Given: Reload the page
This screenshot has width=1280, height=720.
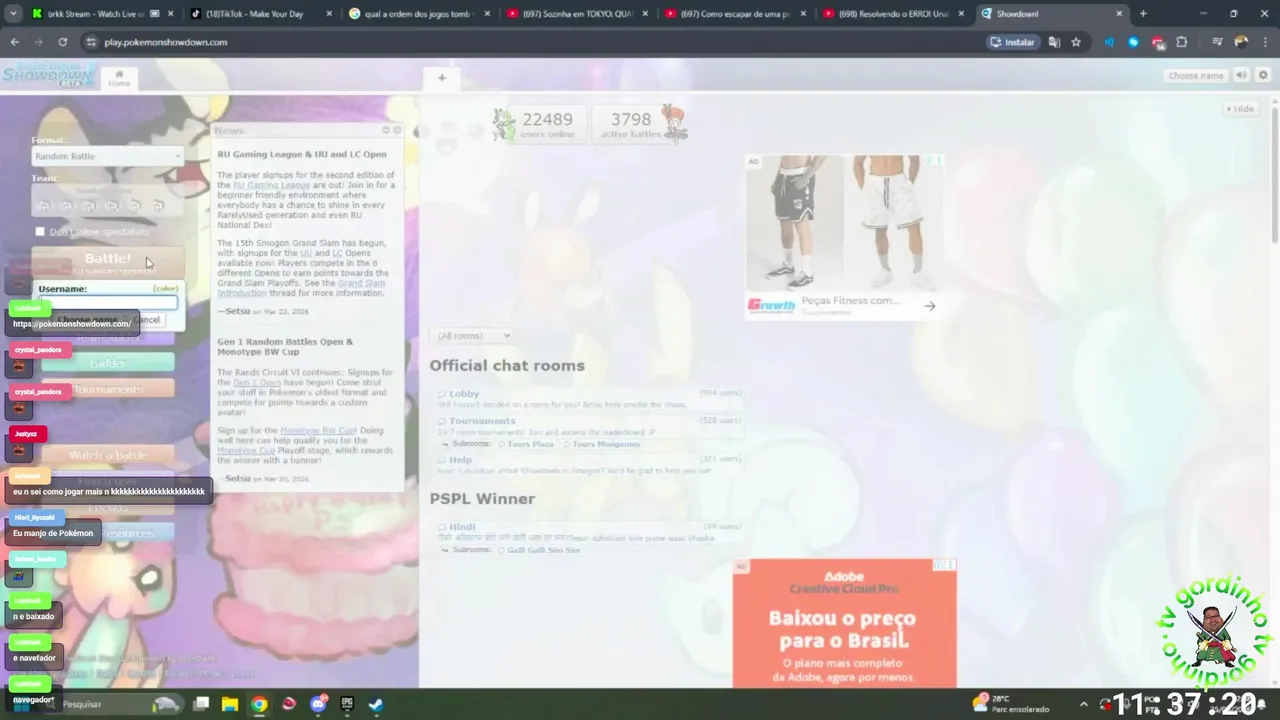Looking at the screenshot, I should pyautogui.click(x=62, y=42).
